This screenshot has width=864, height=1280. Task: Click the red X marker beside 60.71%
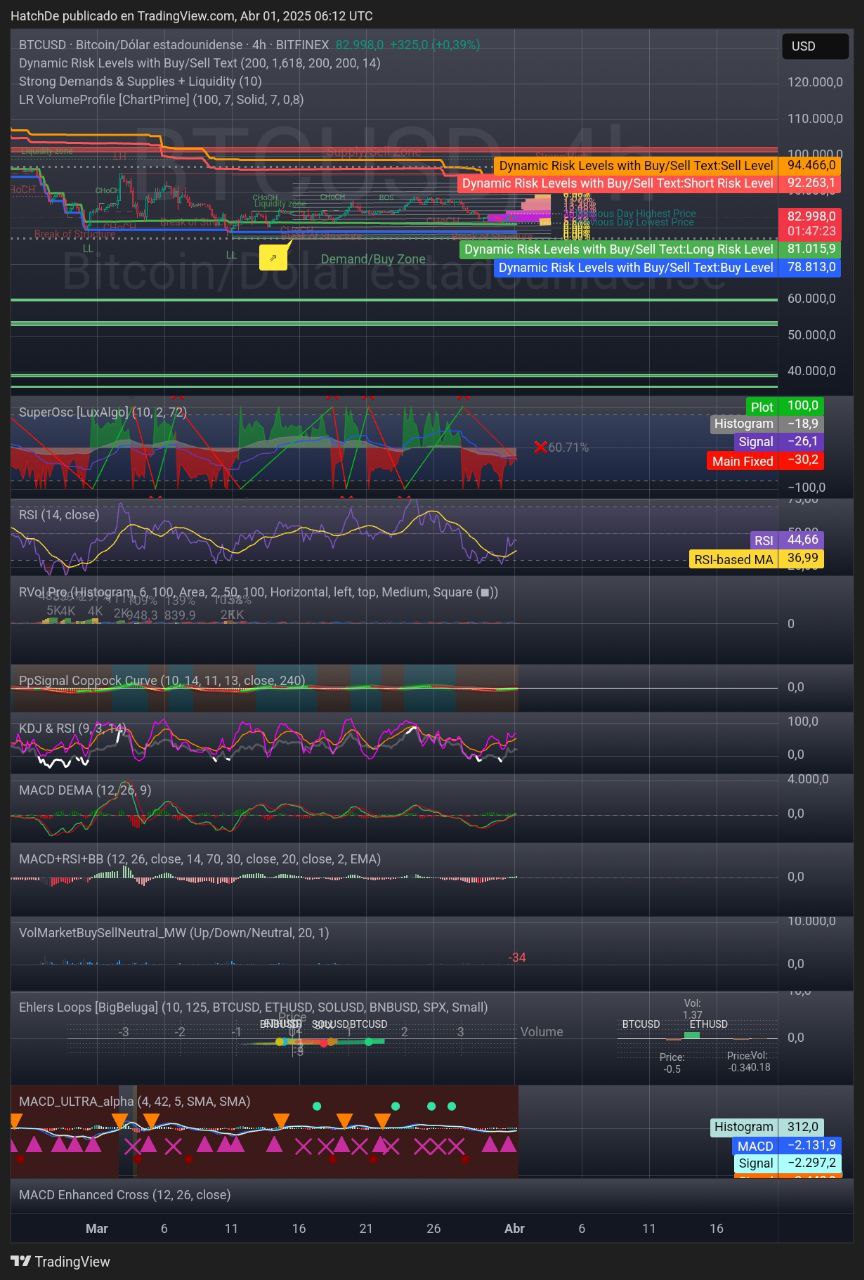click(x=540, y=447)
